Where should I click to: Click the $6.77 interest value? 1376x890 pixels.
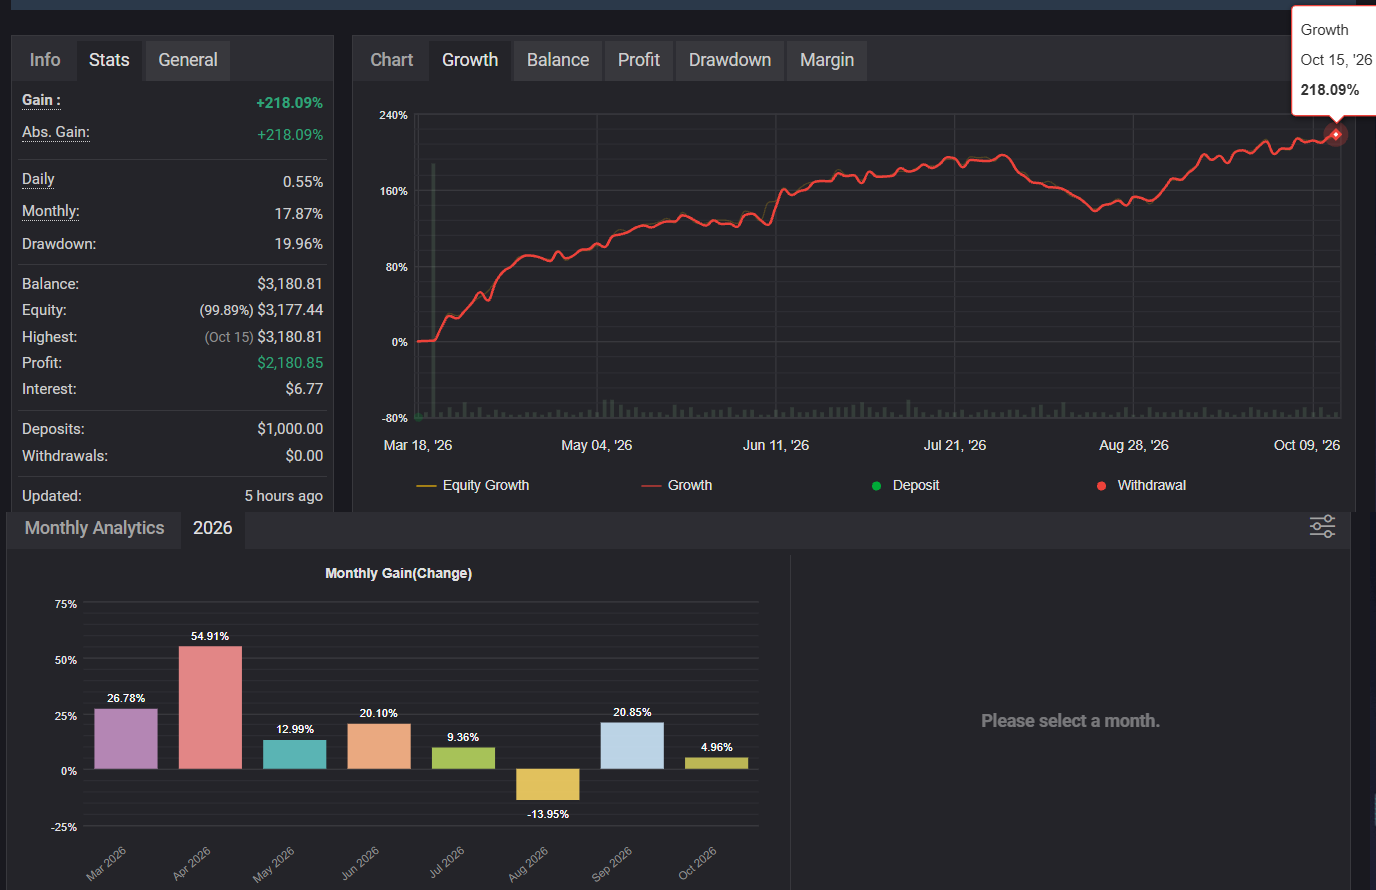304,389
